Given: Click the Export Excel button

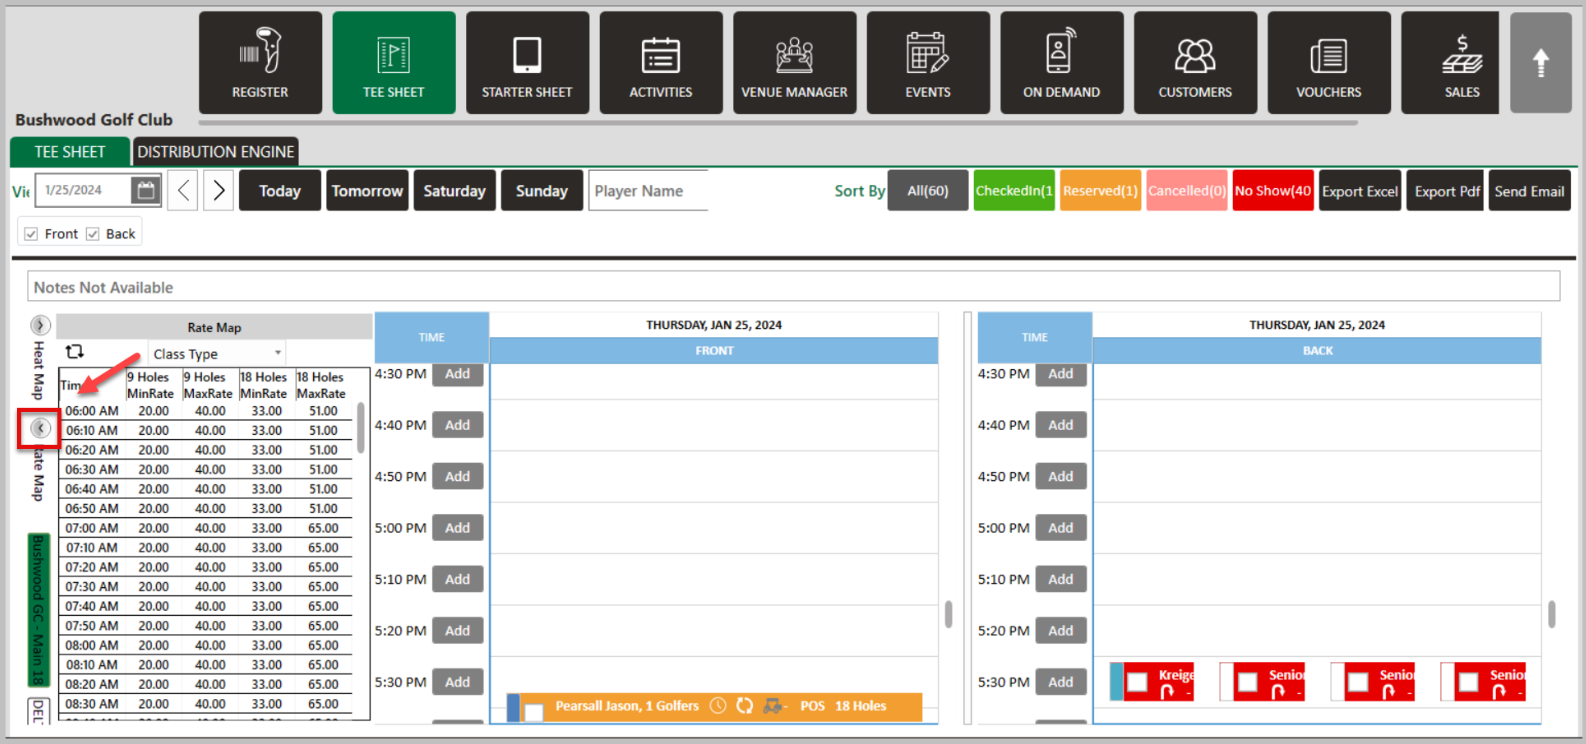Looking at the screenshot, I should (x=1360, y=191).
